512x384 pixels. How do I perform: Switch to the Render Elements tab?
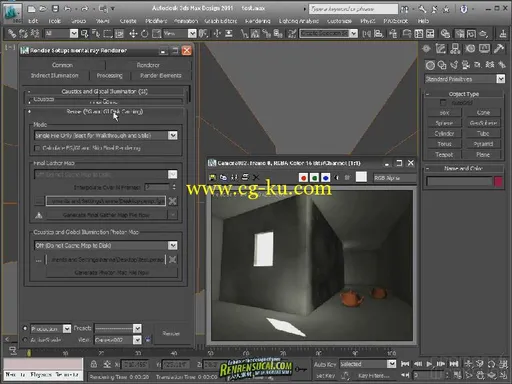(161, 76)
